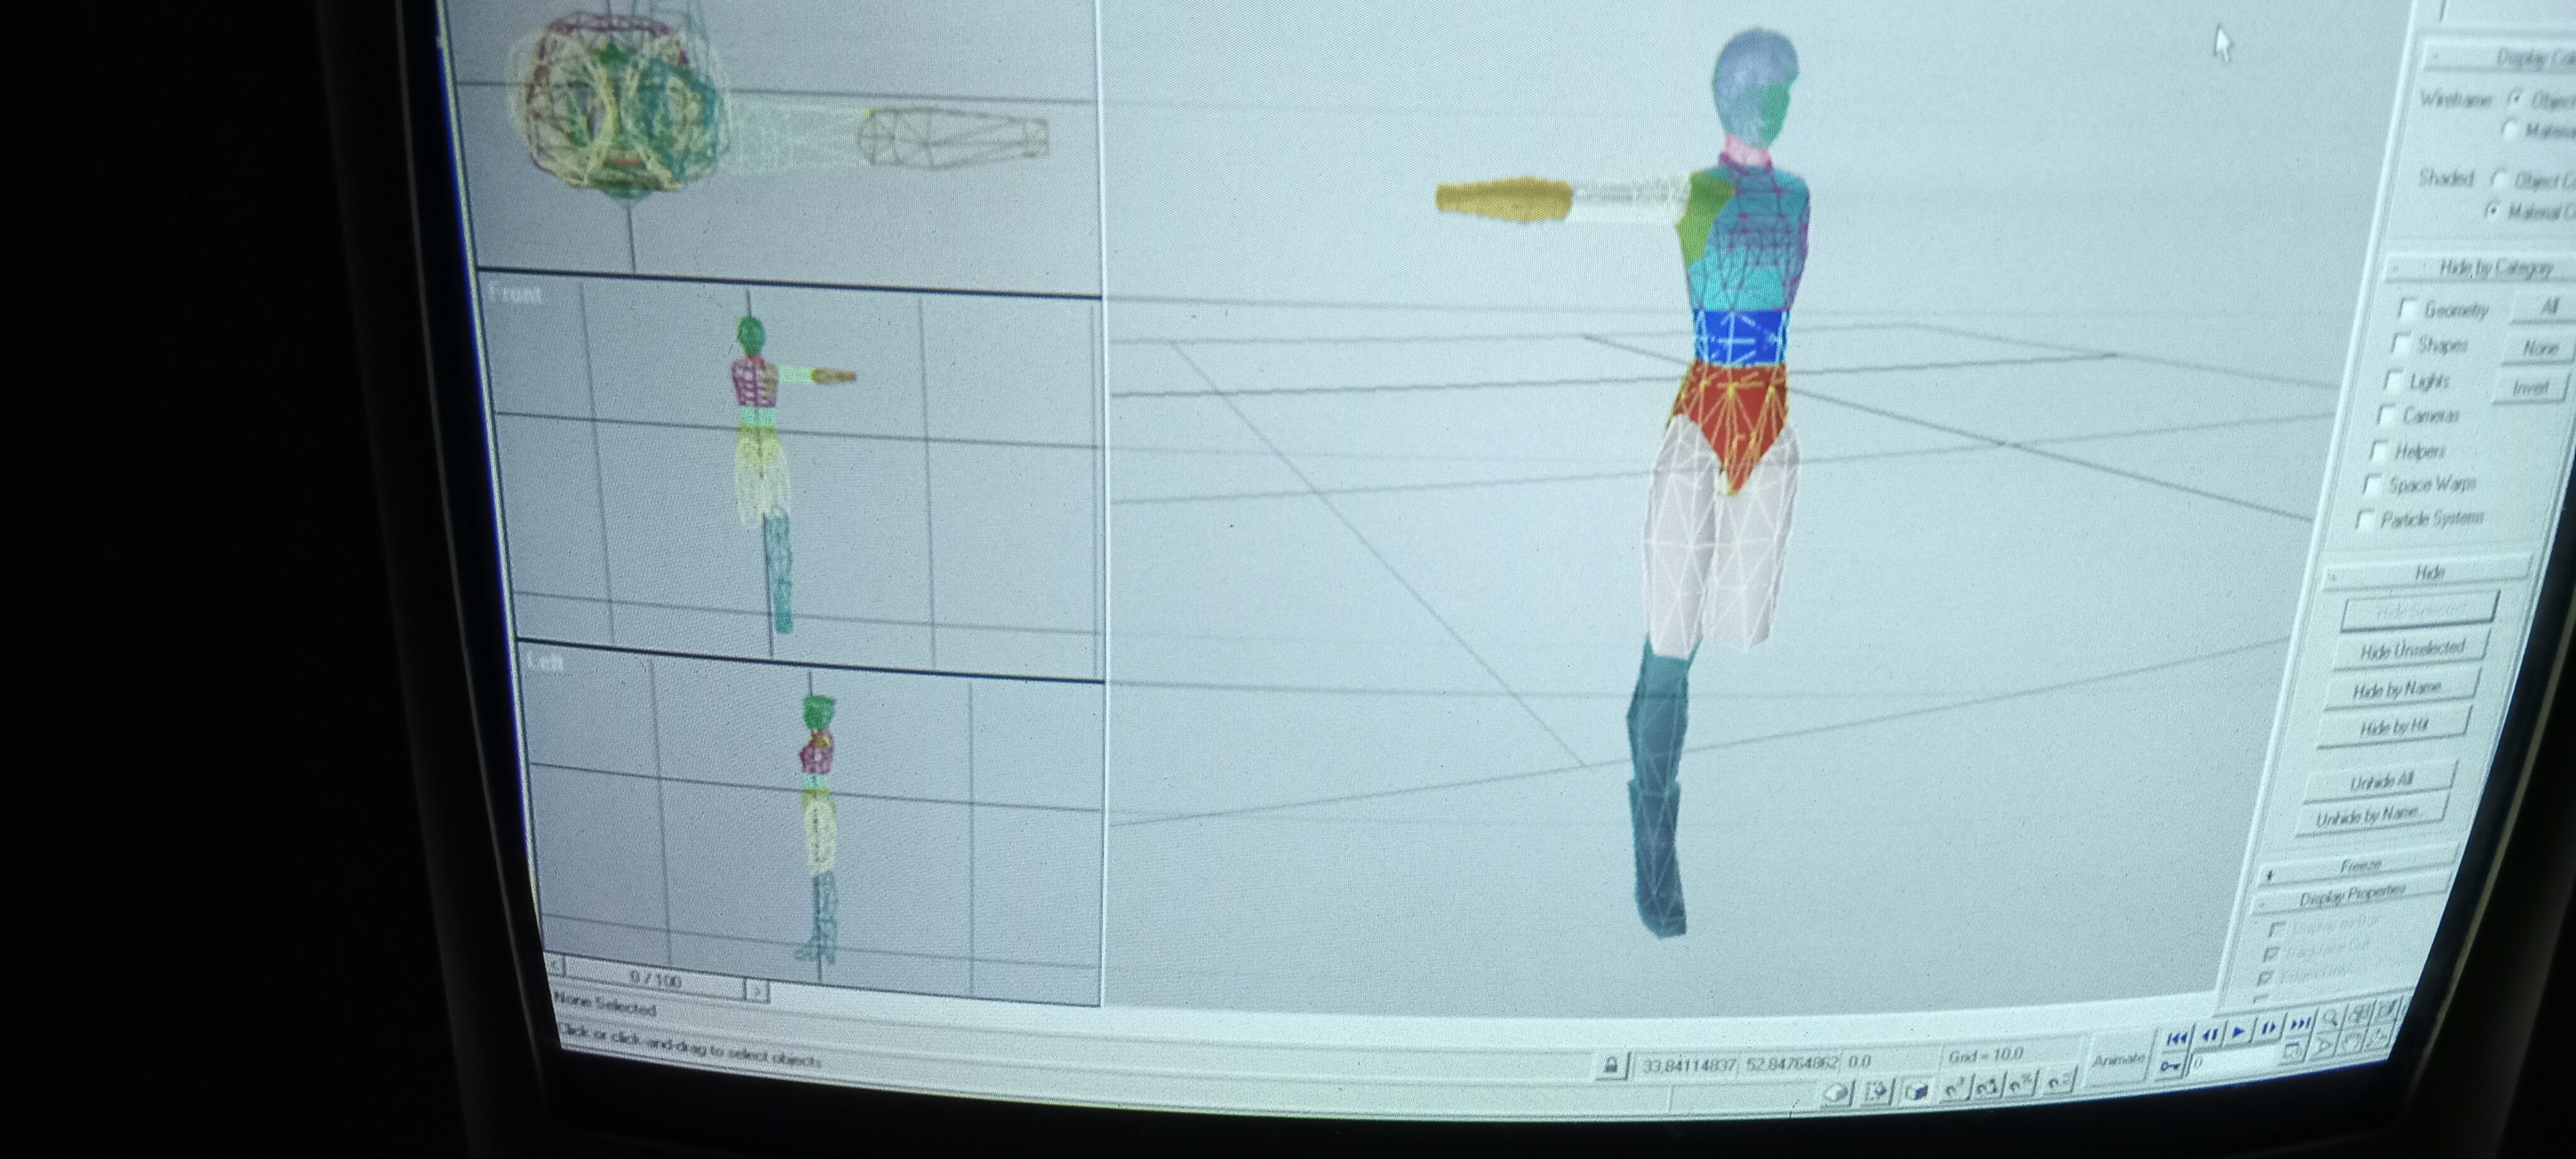Check the Space Warps hide category box
The height and width of the screenshot is (1159, 2576).
click(2372, 484)
